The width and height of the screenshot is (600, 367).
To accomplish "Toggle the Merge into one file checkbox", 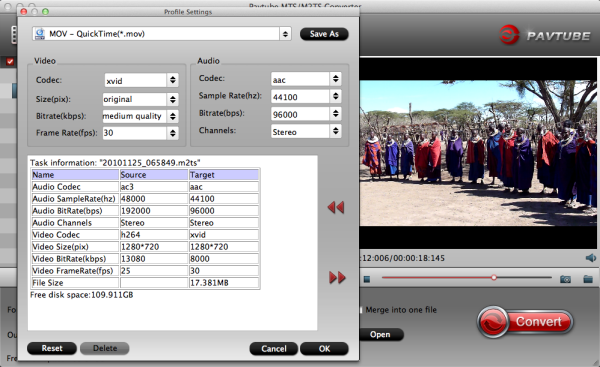I will [361, 310].
